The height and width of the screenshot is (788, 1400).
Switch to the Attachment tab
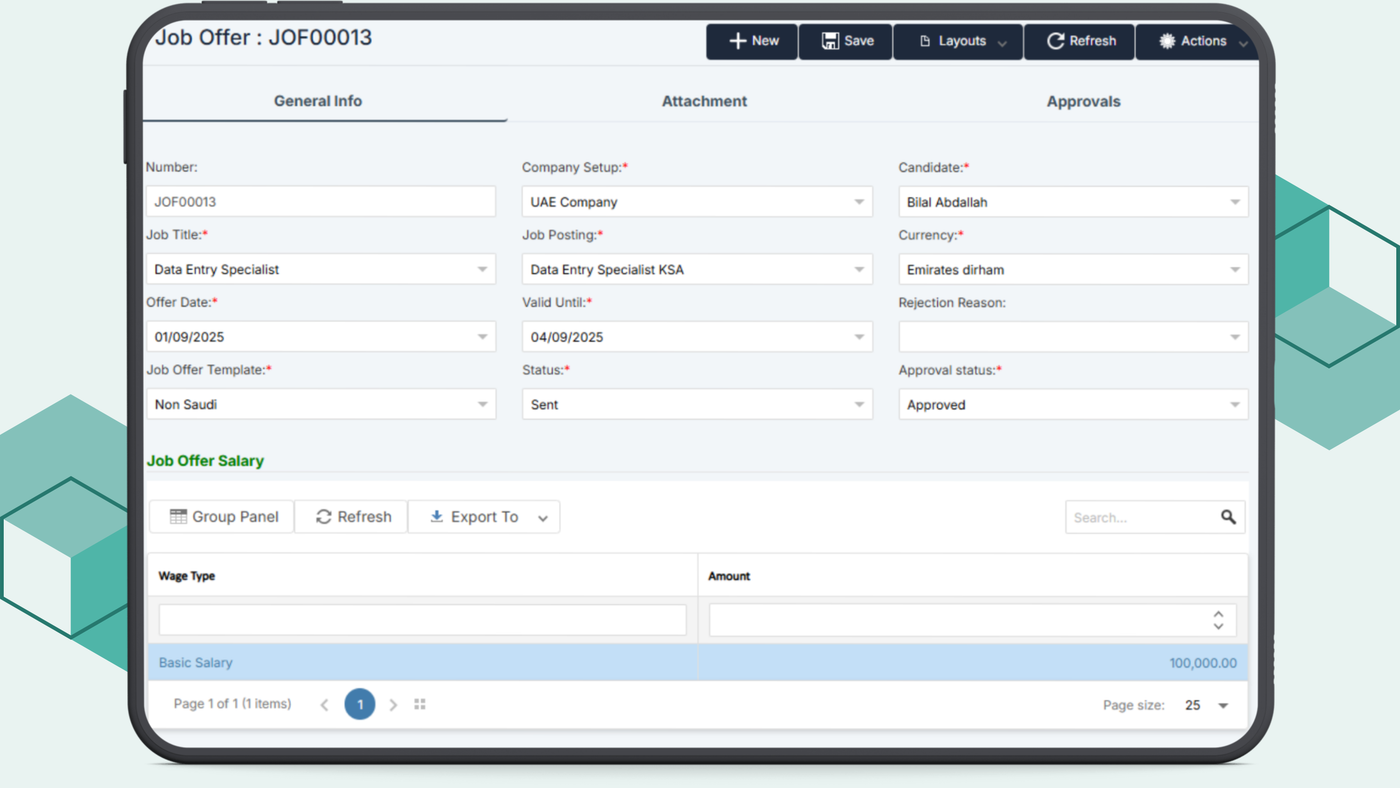pyautogui.click(x=704, y=101)
